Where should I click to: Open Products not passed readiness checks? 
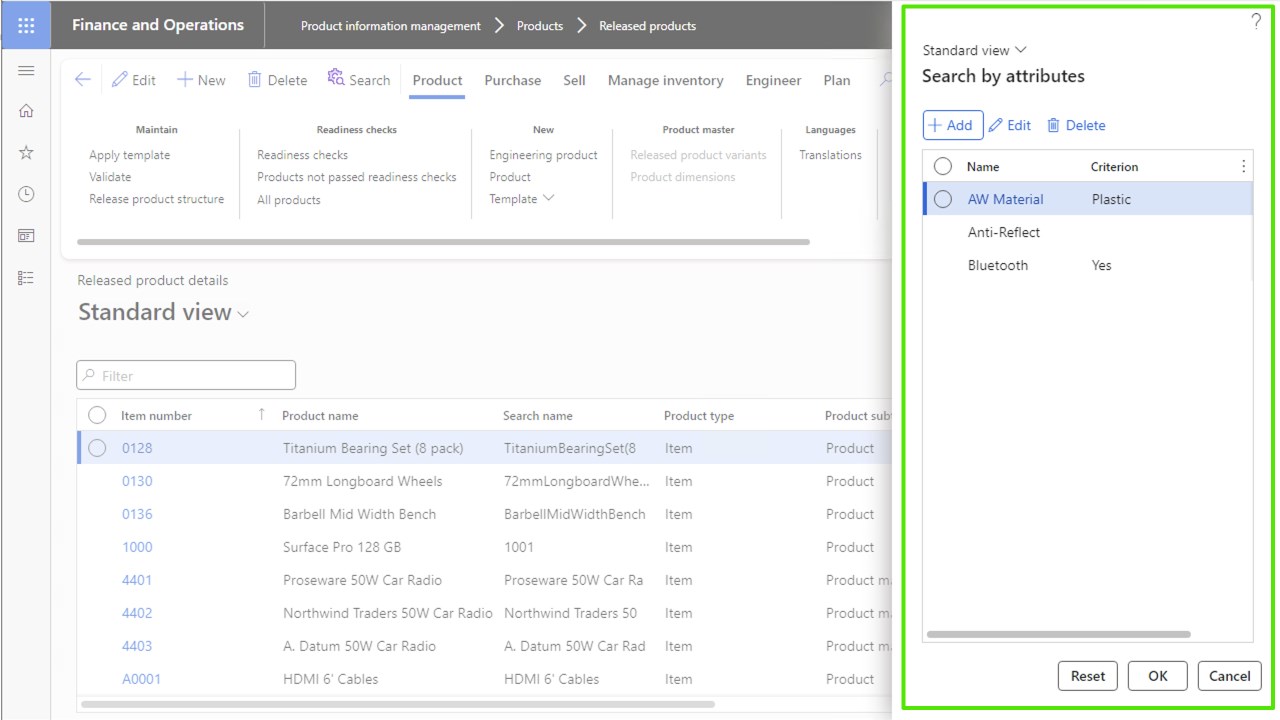(x=356, y=177)
